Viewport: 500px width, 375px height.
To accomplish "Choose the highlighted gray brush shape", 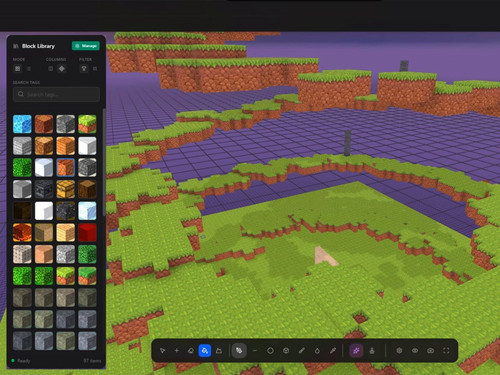I will pyautogui.click(x=239, y=351).
